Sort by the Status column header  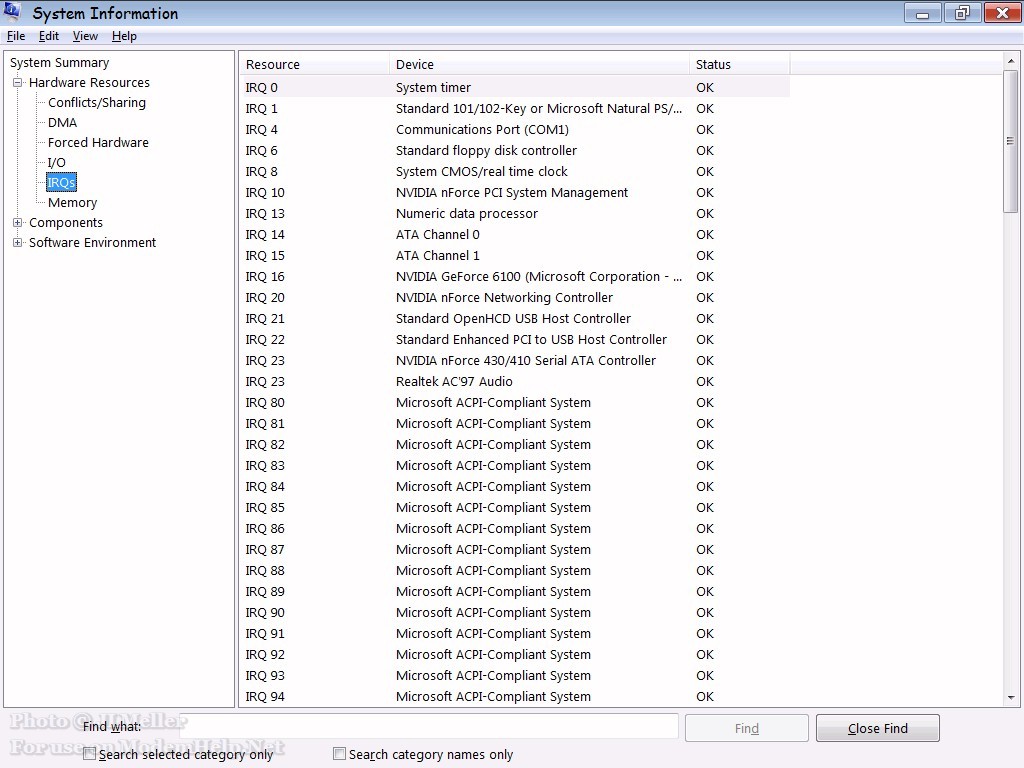click(x=739, y=64)
